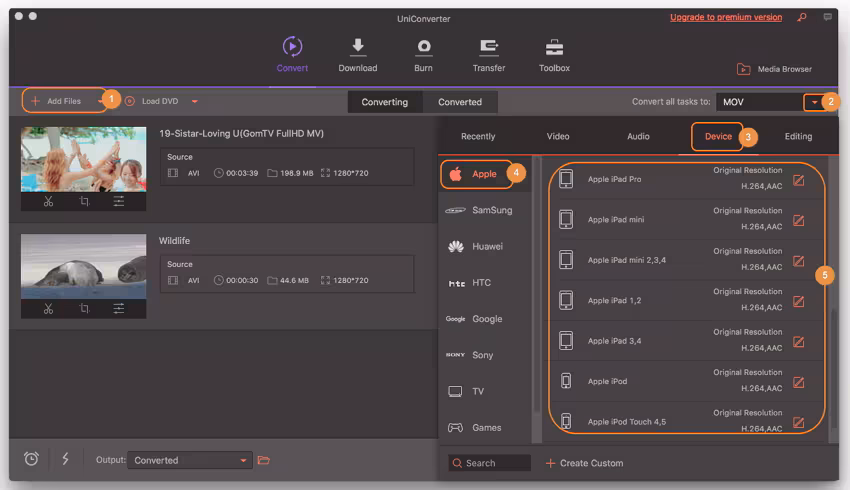The image size is (850, 490).
Task: Switch to the Converted tab
Action: click(460, 102)
